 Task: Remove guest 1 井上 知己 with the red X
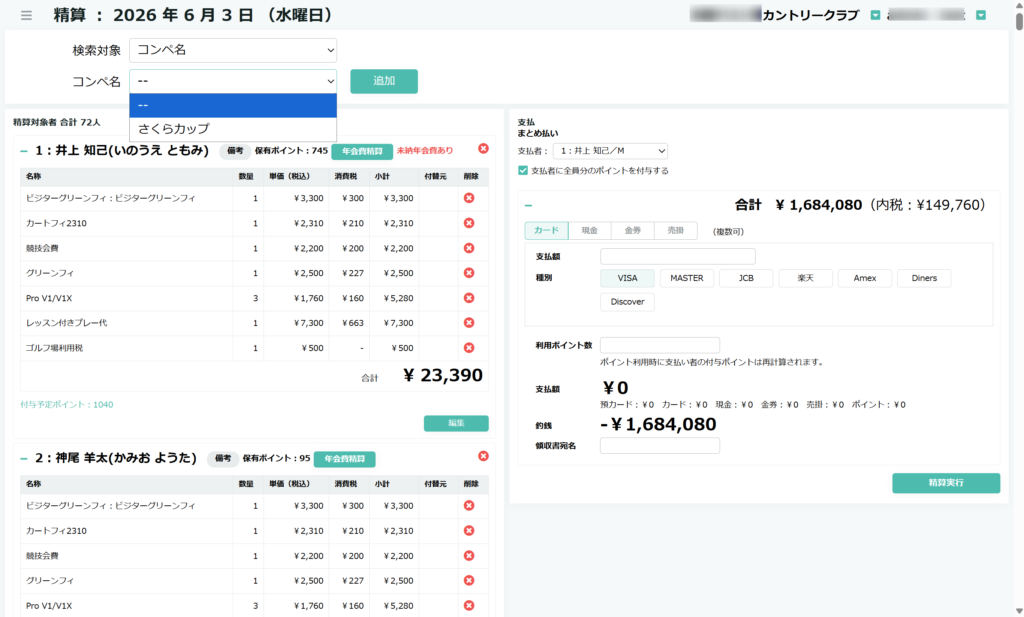point(483,149)
